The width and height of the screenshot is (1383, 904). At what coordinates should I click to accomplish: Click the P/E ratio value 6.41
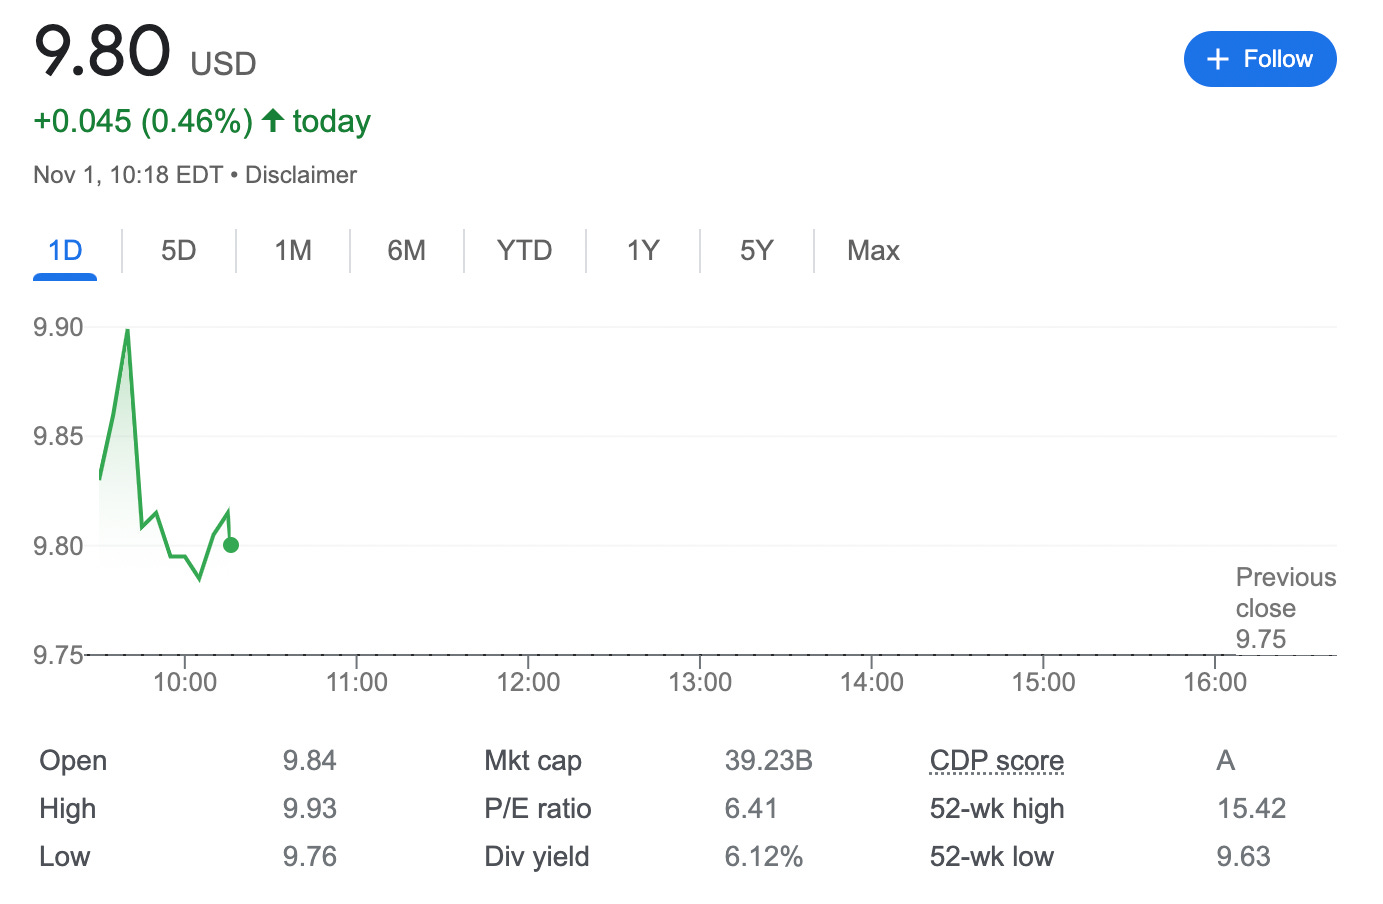751,809
